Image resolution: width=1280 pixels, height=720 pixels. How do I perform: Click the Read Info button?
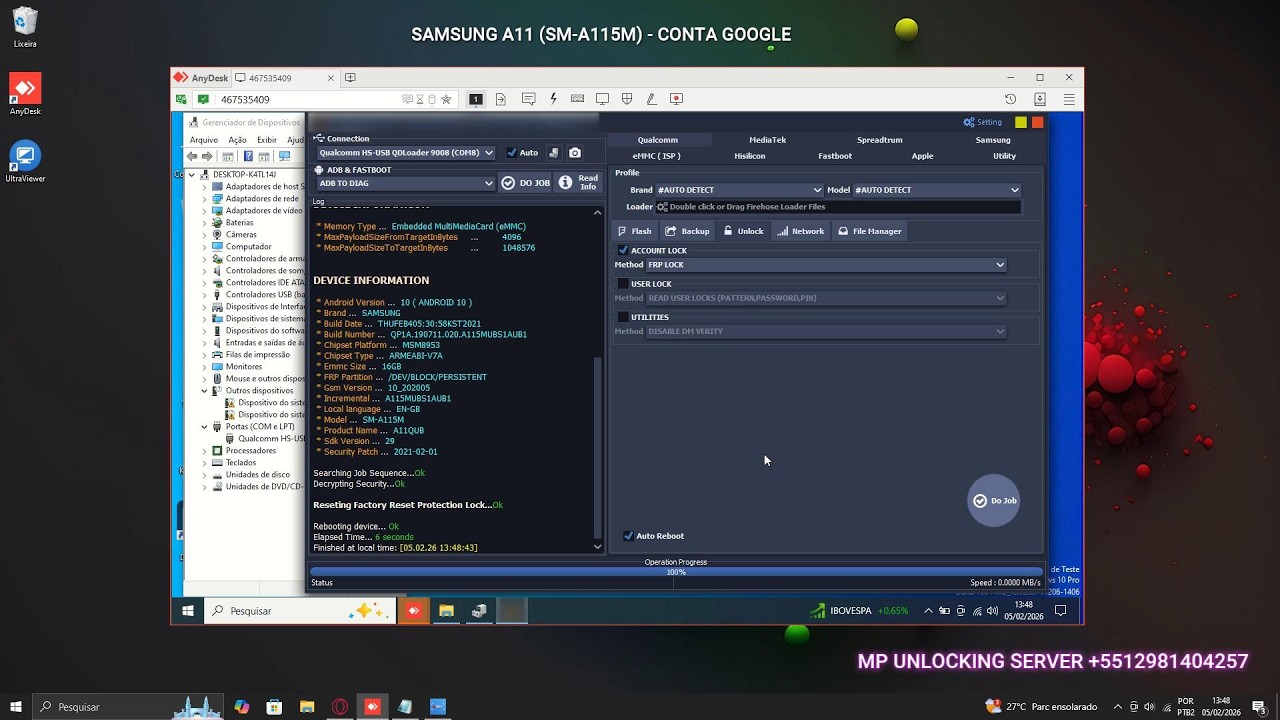[x=579, y=183]
